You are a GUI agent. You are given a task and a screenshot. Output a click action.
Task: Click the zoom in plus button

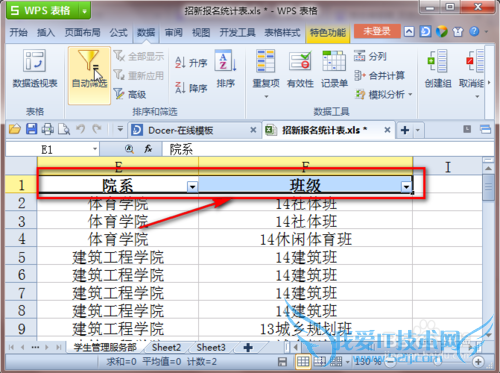tap(478, 361)
